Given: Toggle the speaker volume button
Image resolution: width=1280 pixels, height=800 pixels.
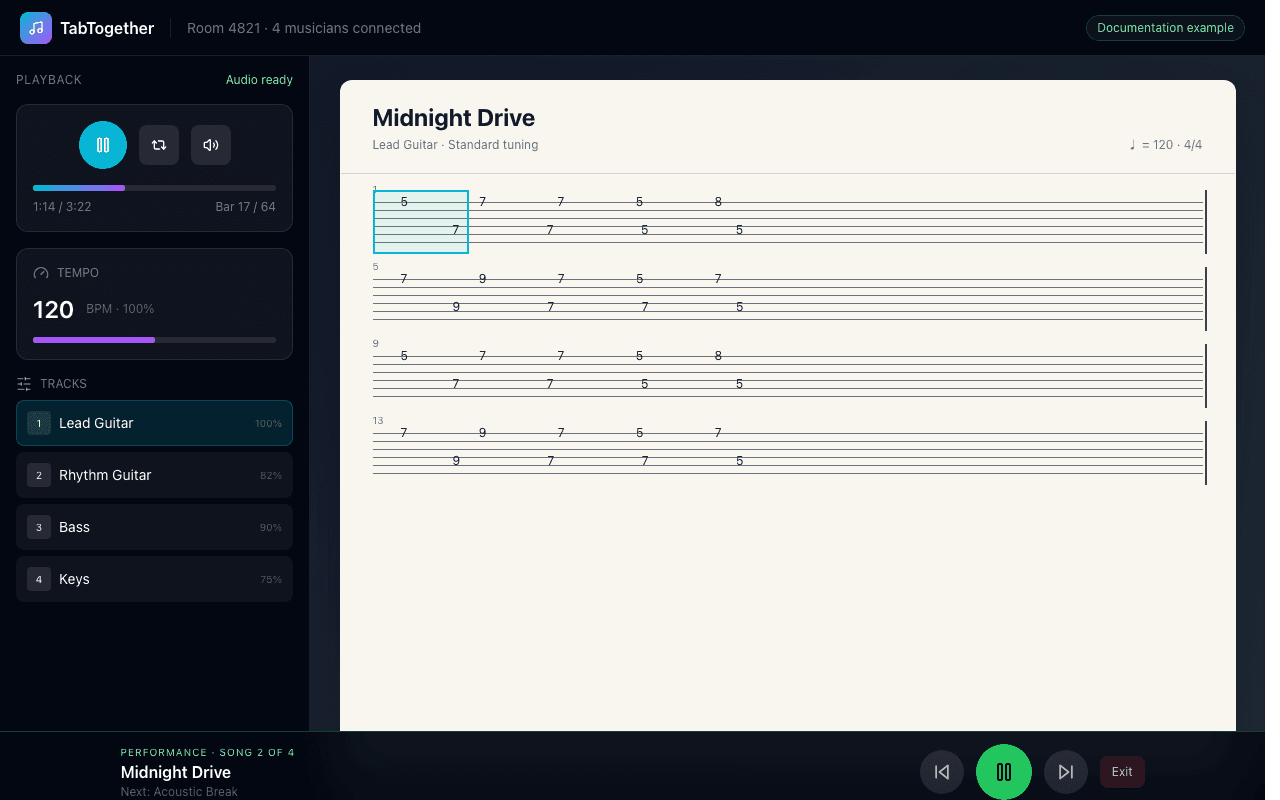Looking at the screenshot, I should 211,145.
